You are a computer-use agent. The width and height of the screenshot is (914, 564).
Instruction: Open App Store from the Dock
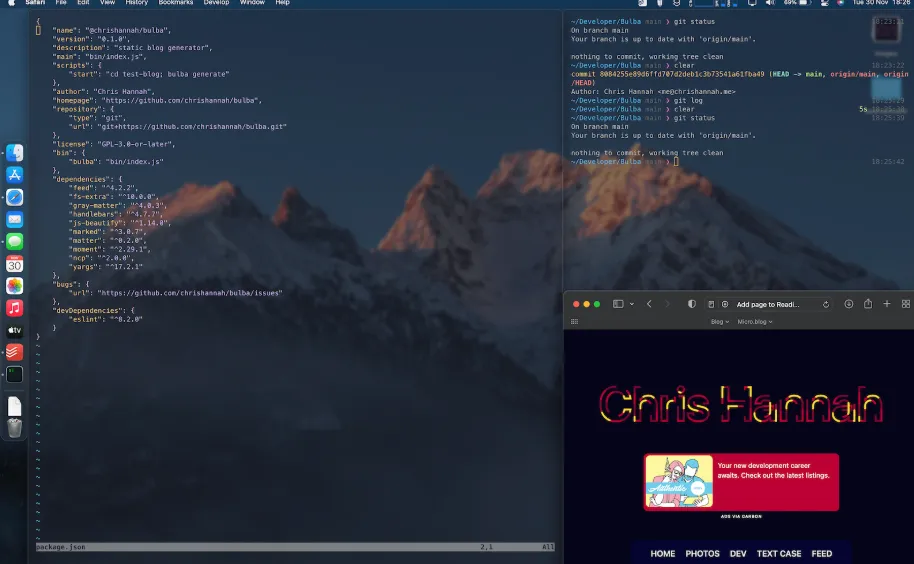[x=15, y=175]
